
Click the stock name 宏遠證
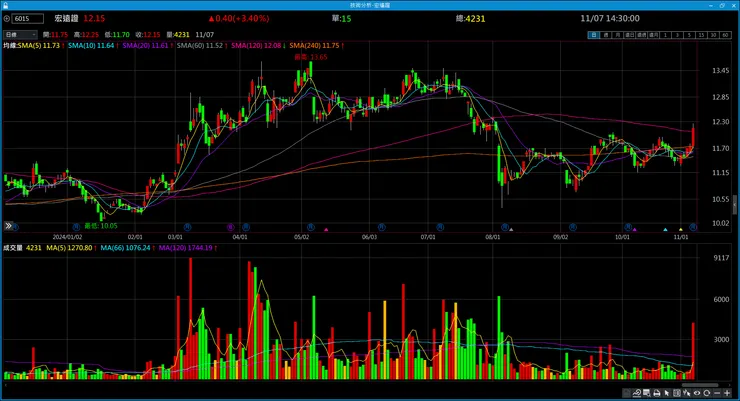66,18
